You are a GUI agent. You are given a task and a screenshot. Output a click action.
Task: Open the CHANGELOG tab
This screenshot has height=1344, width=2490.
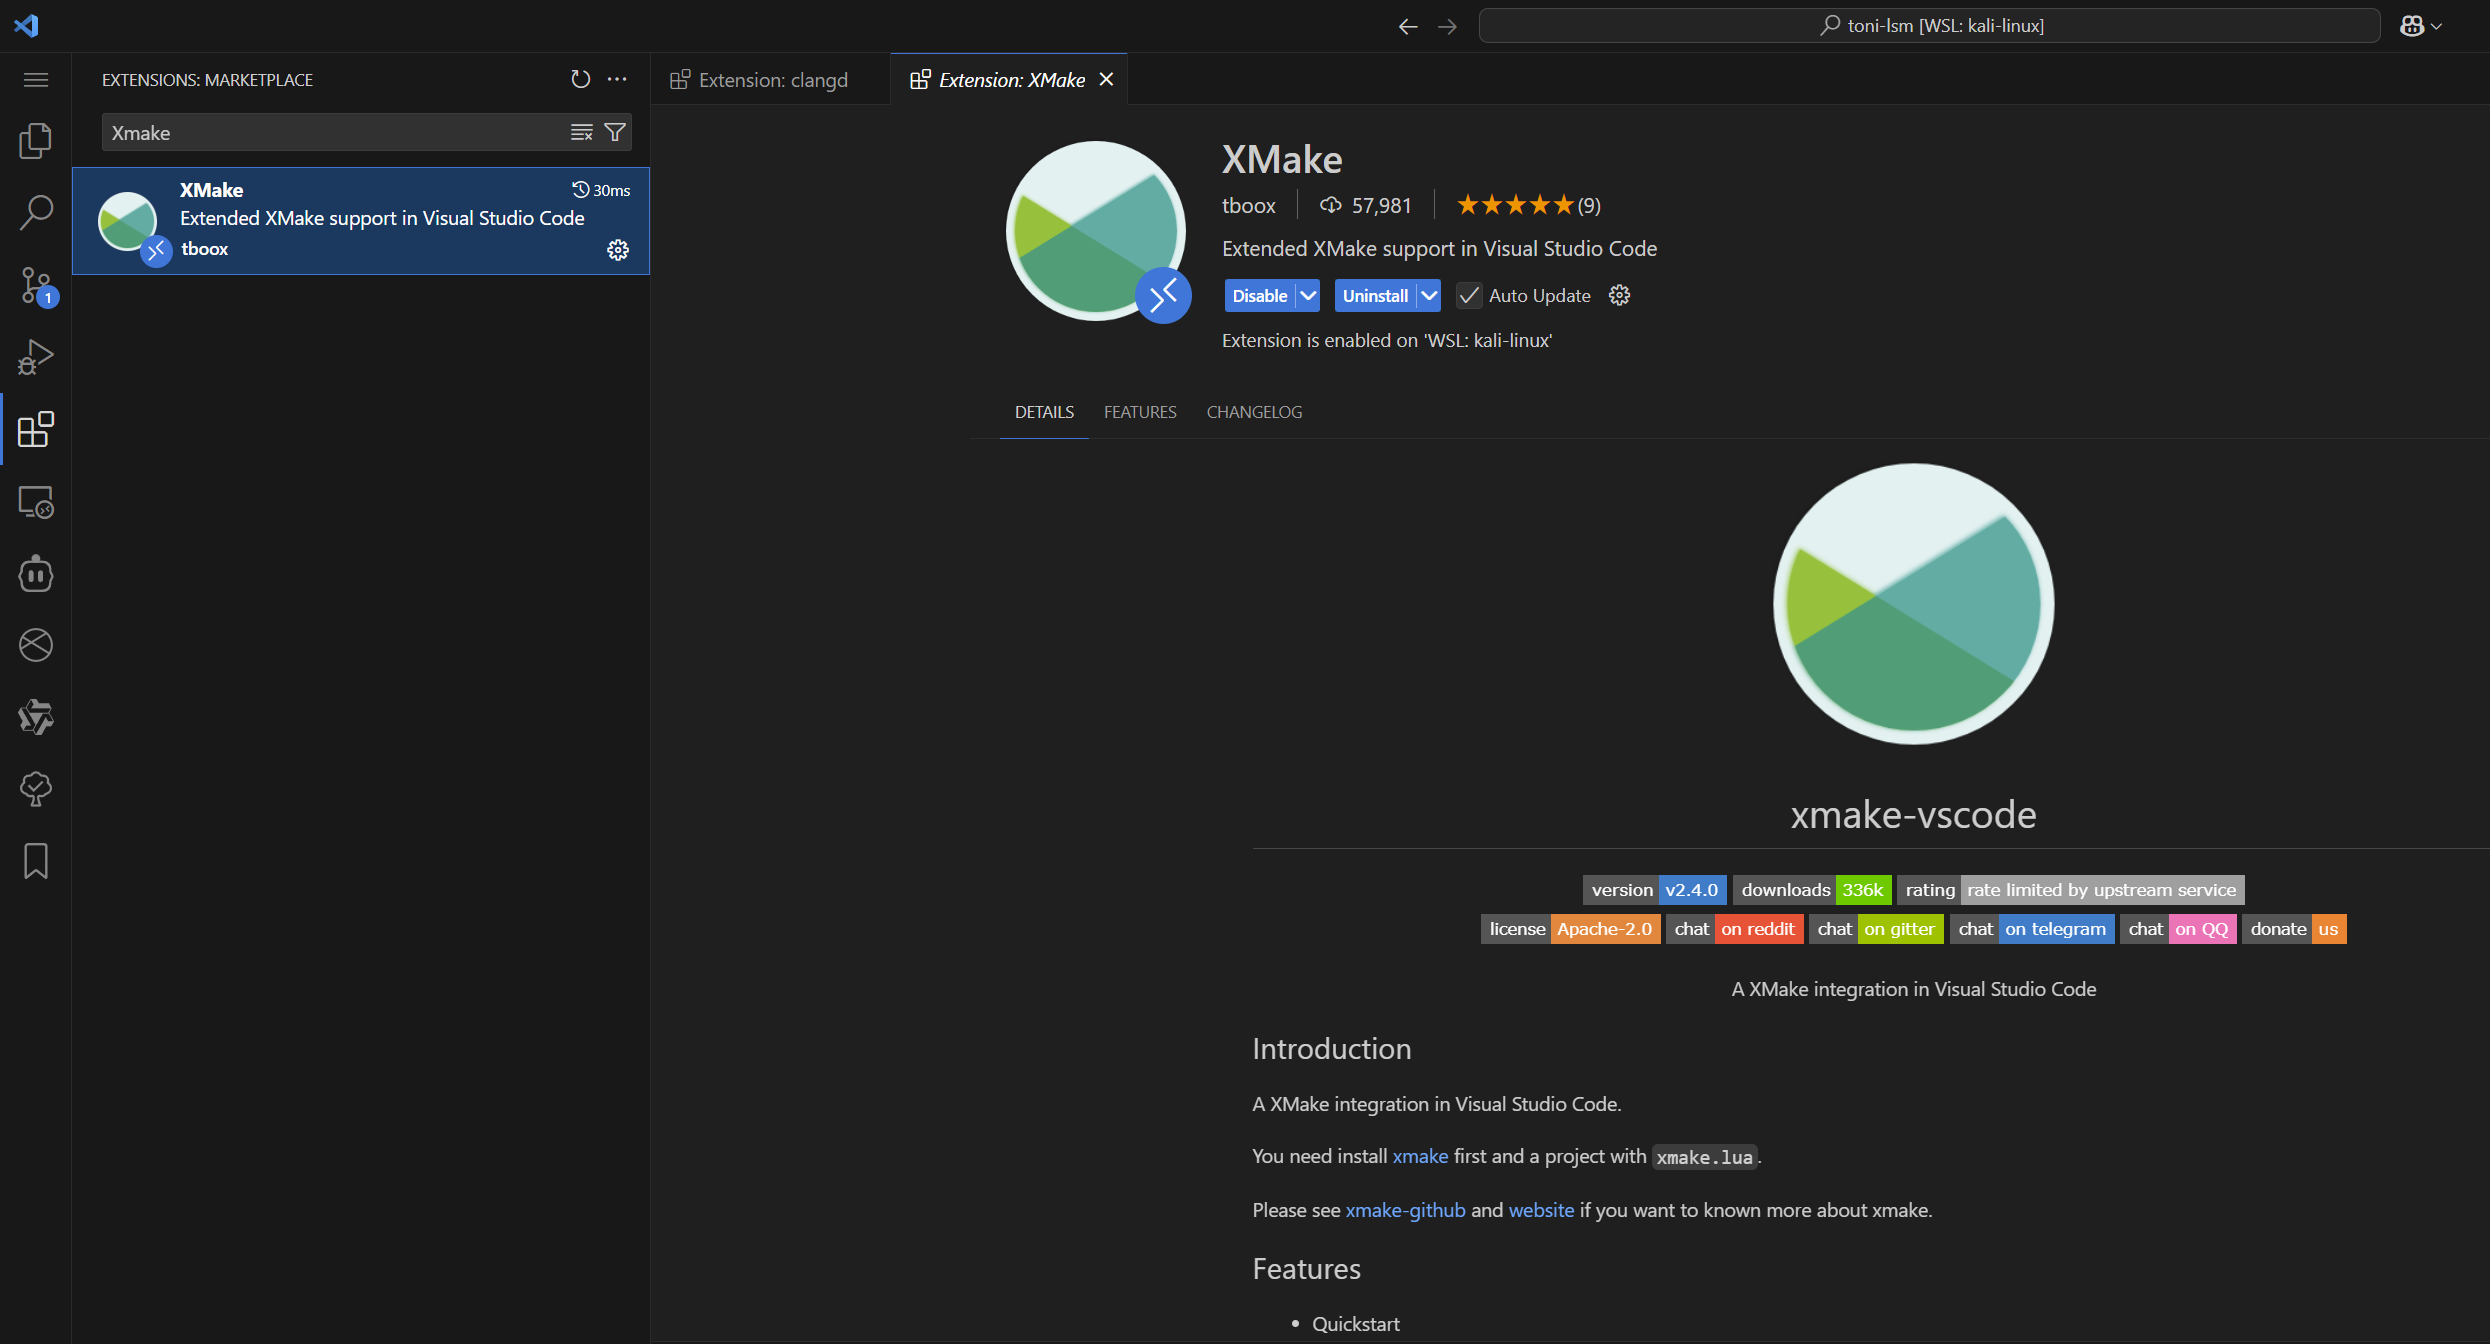click(x=1254, y=412)
